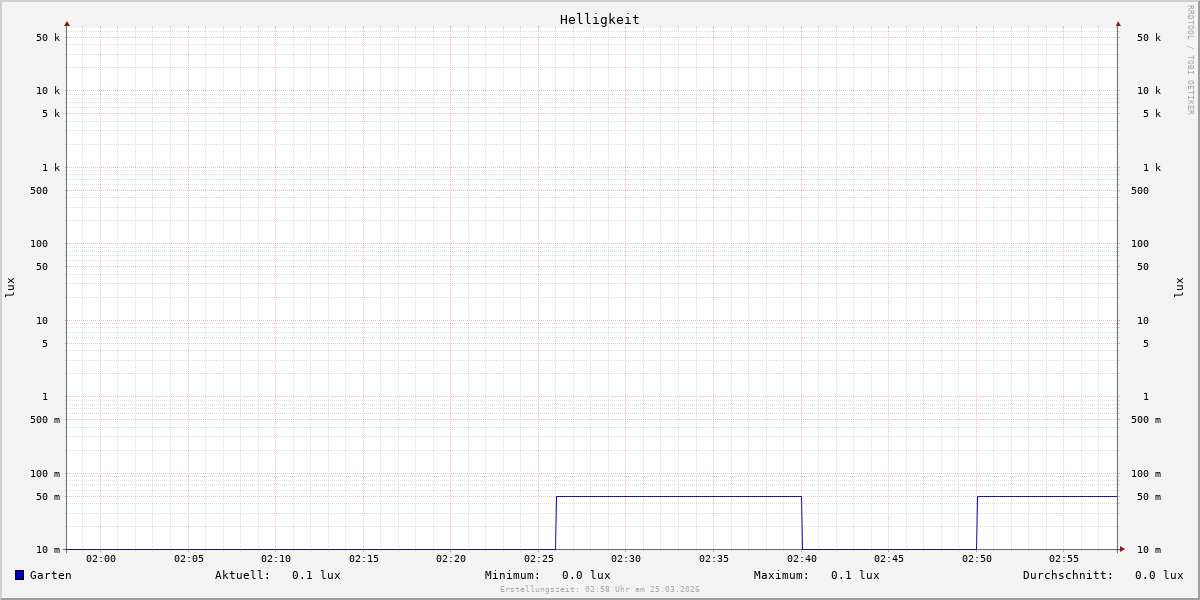
Task: Click the 'lux' unit title on the left axis
Action: [10, 287]
